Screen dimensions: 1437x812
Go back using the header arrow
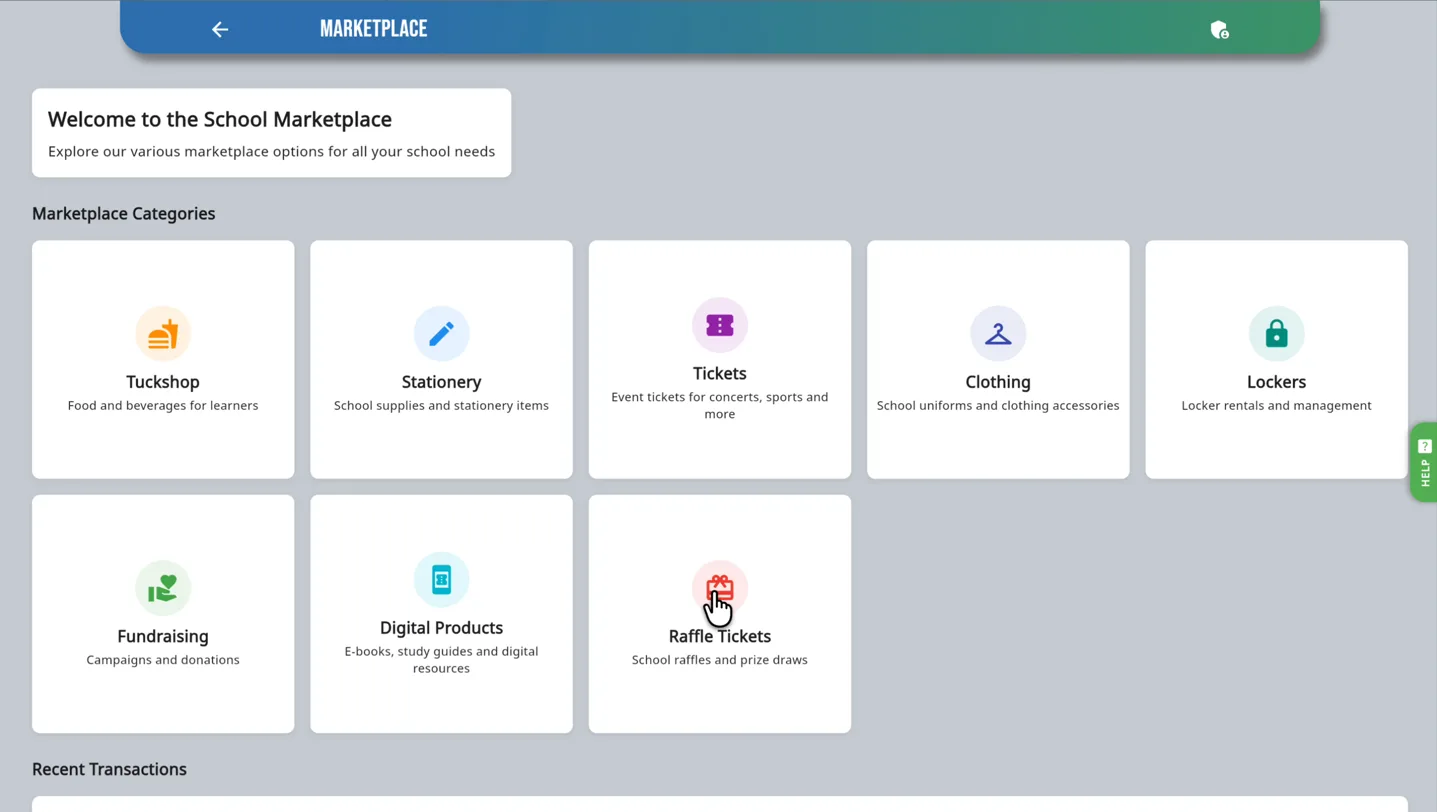[x=220, y=29]
